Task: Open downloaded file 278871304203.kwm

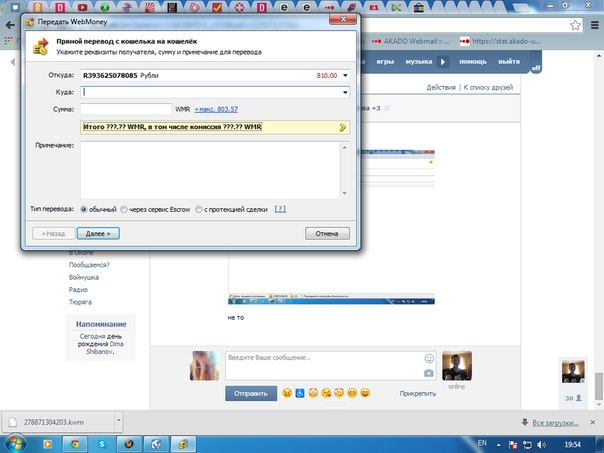Action: (x=54, y=422)
